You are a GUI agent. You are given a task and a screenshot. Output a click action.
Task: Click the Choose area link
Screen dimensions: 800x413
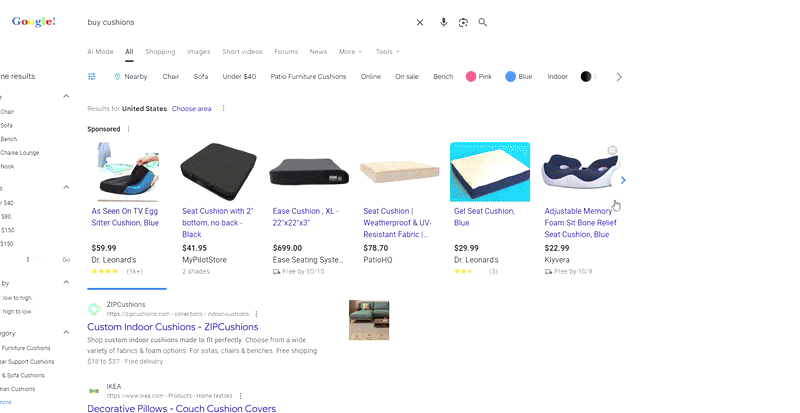(x=191, y=109)
